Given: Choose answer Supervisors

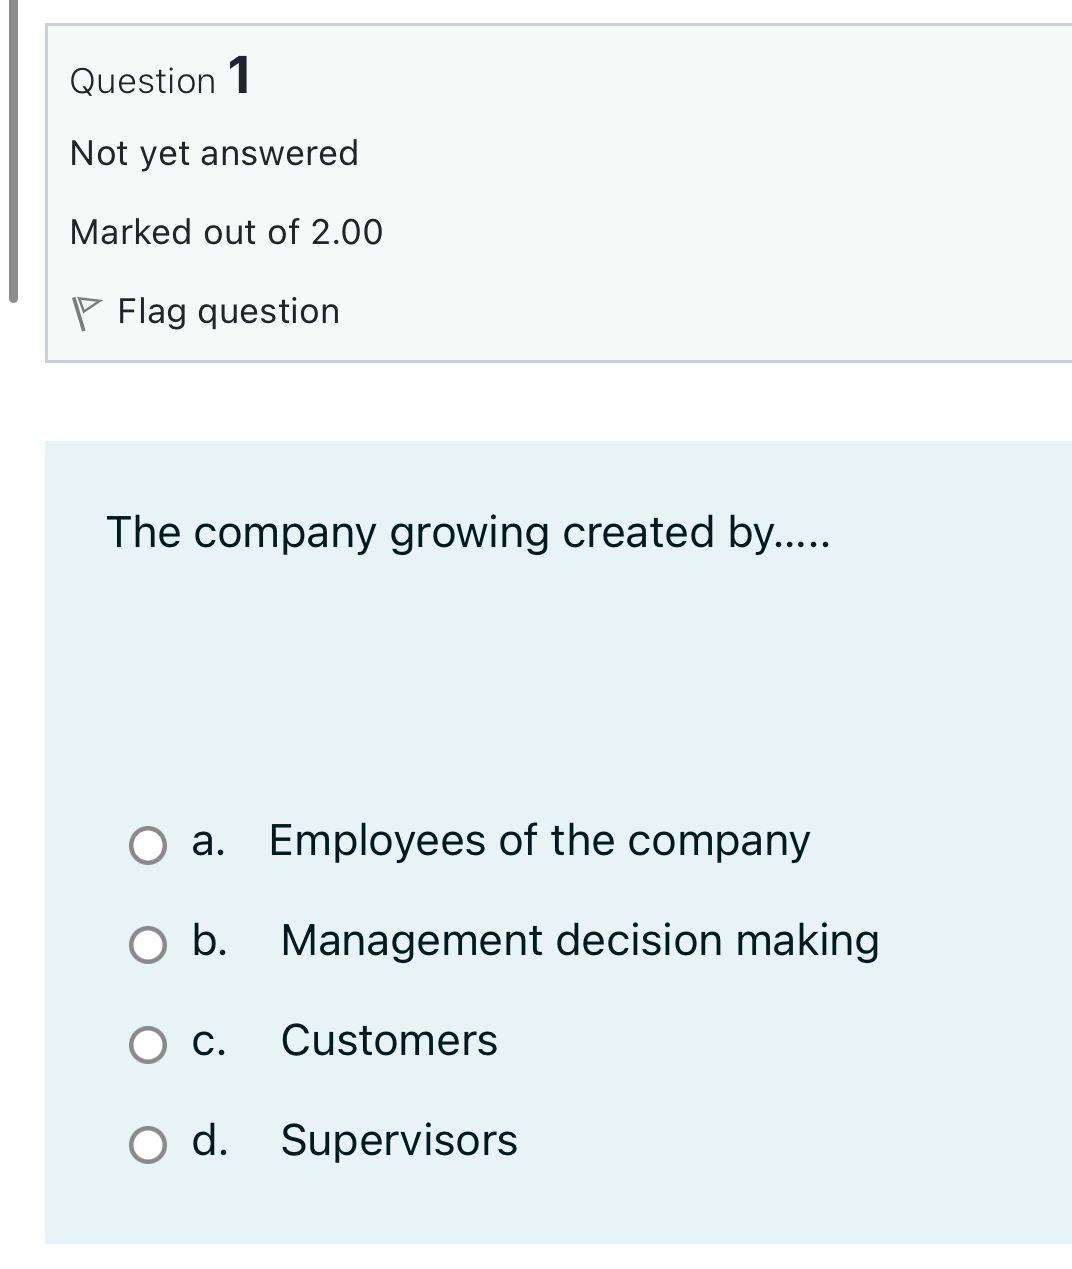Looking at the screenshot, I should coord(397,1140).
